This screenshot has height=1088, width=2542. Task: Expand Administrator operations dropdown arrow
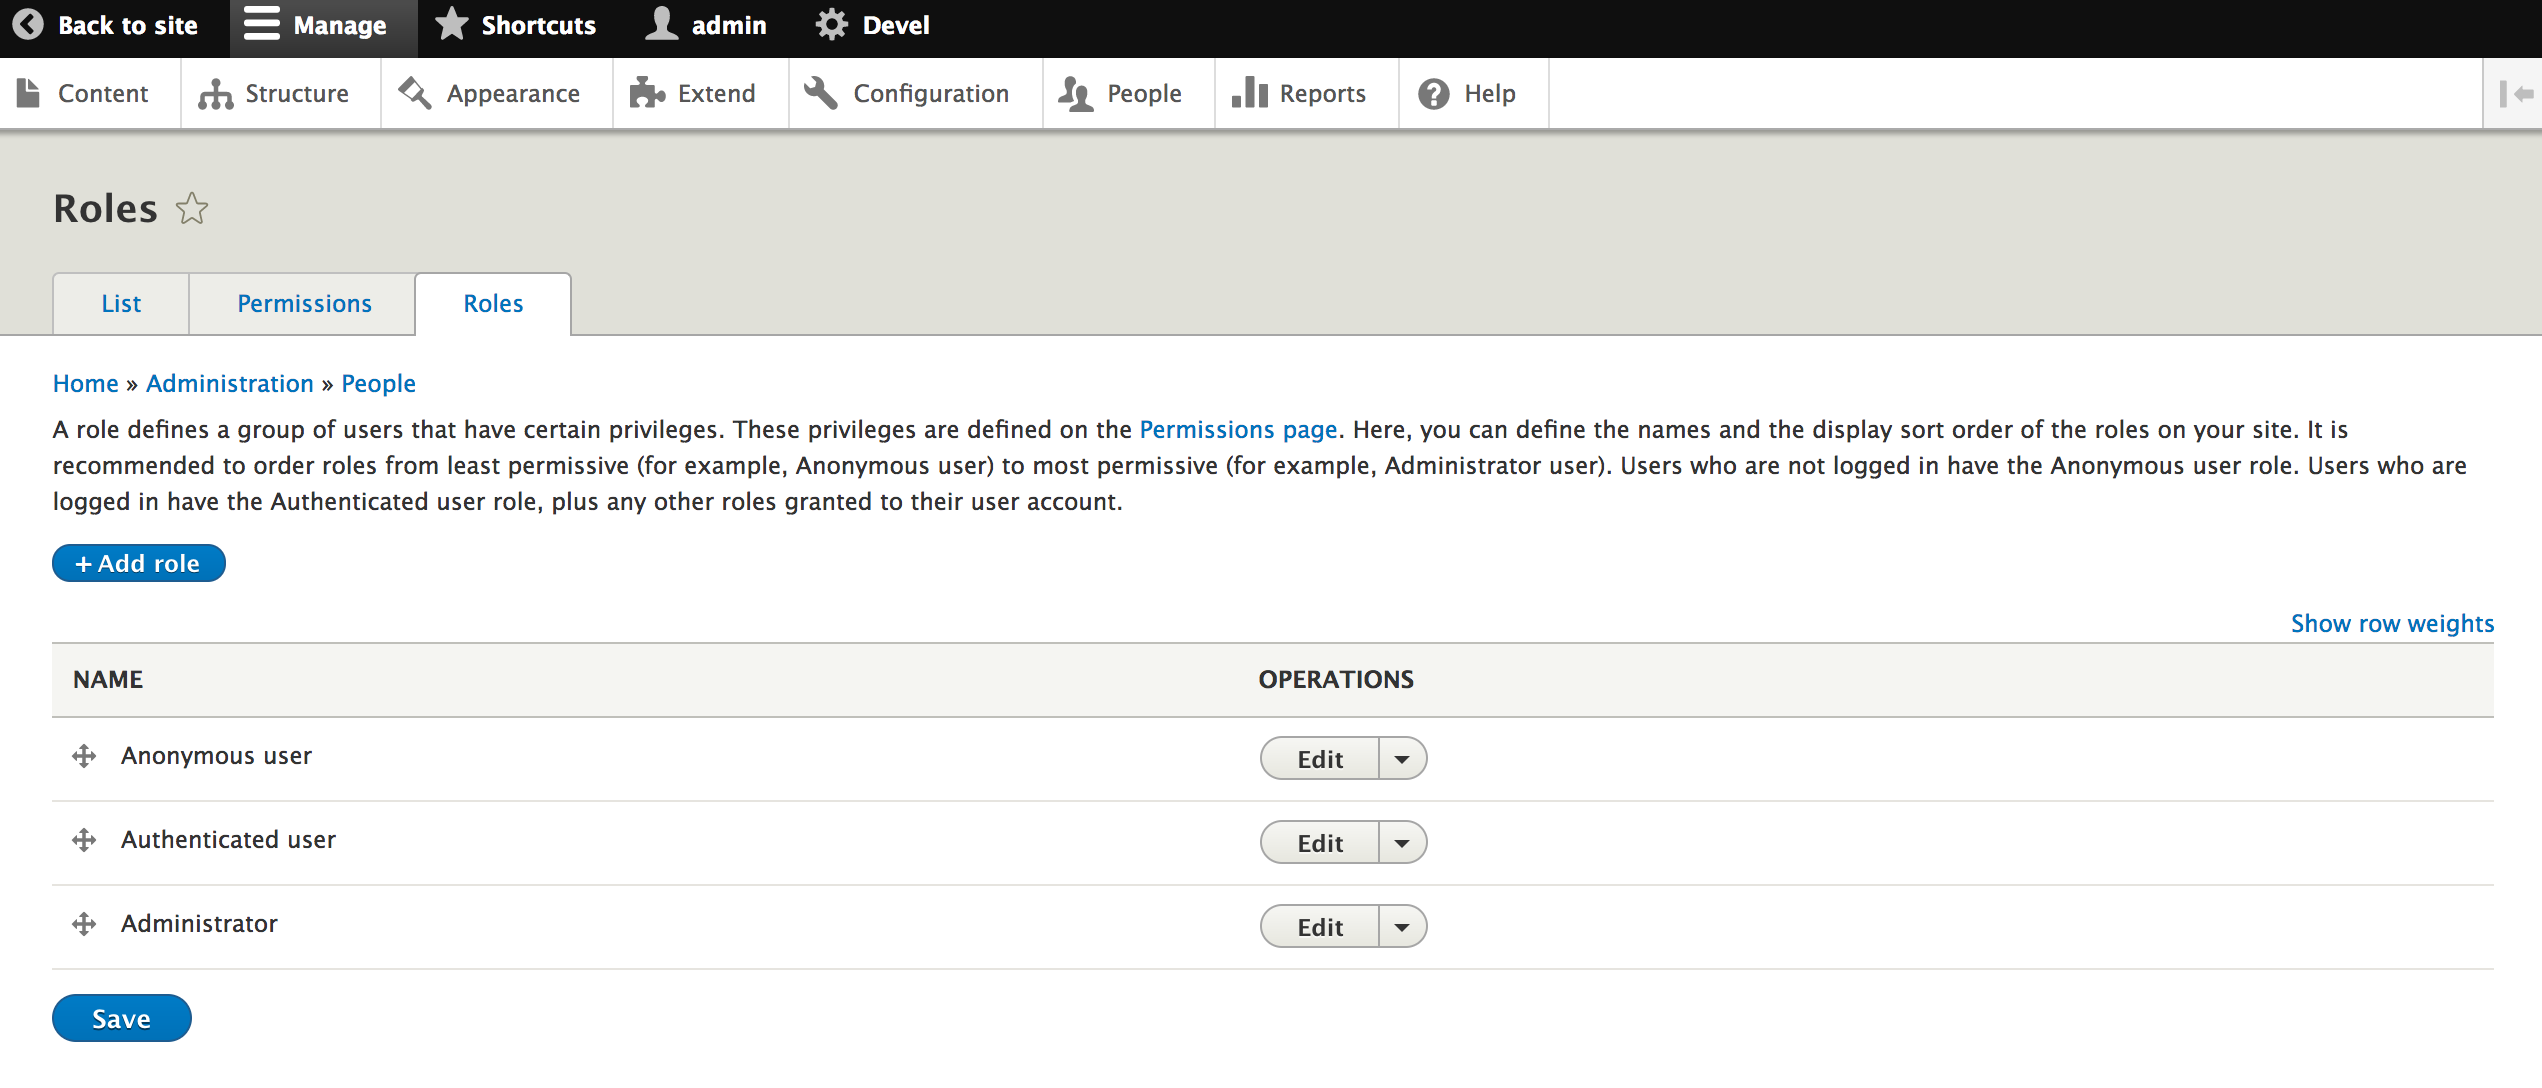[x=1402, y=927]
